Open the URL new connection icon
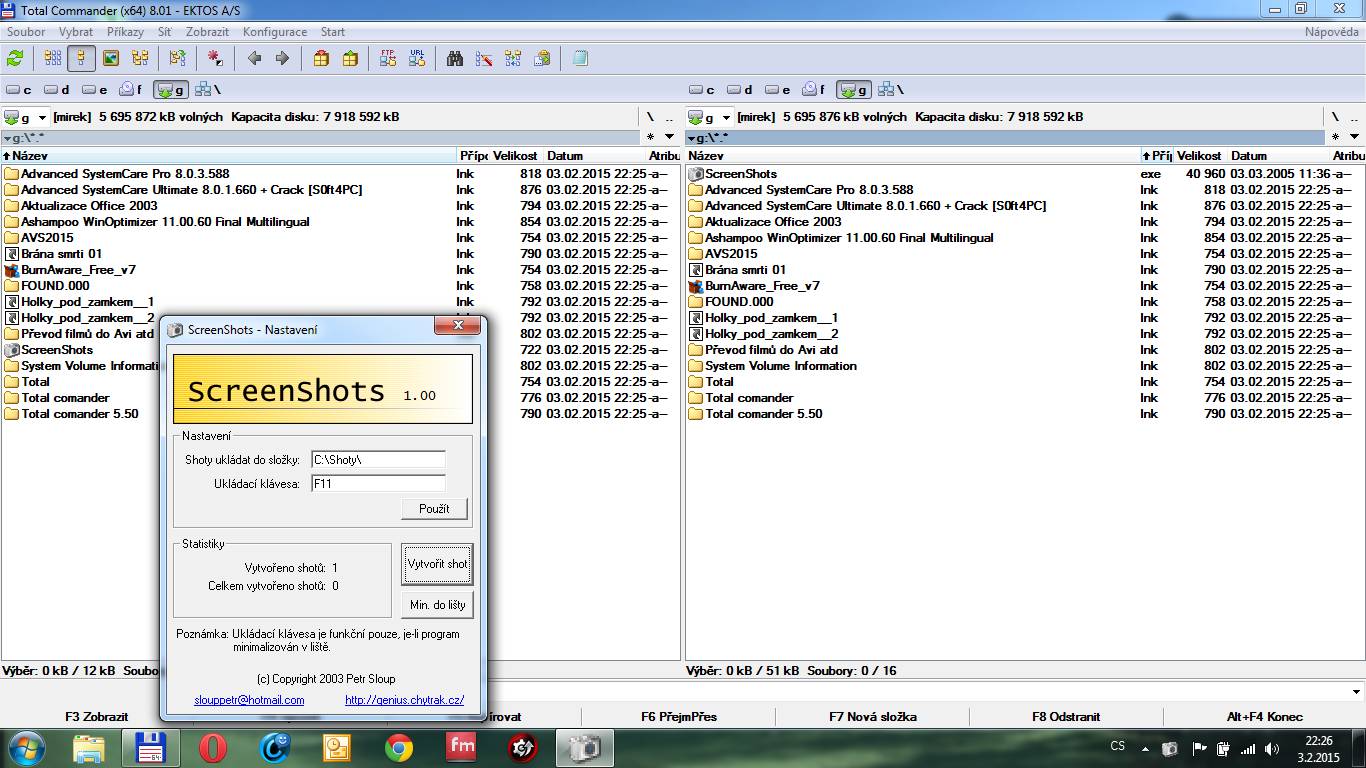 (417, 59)
